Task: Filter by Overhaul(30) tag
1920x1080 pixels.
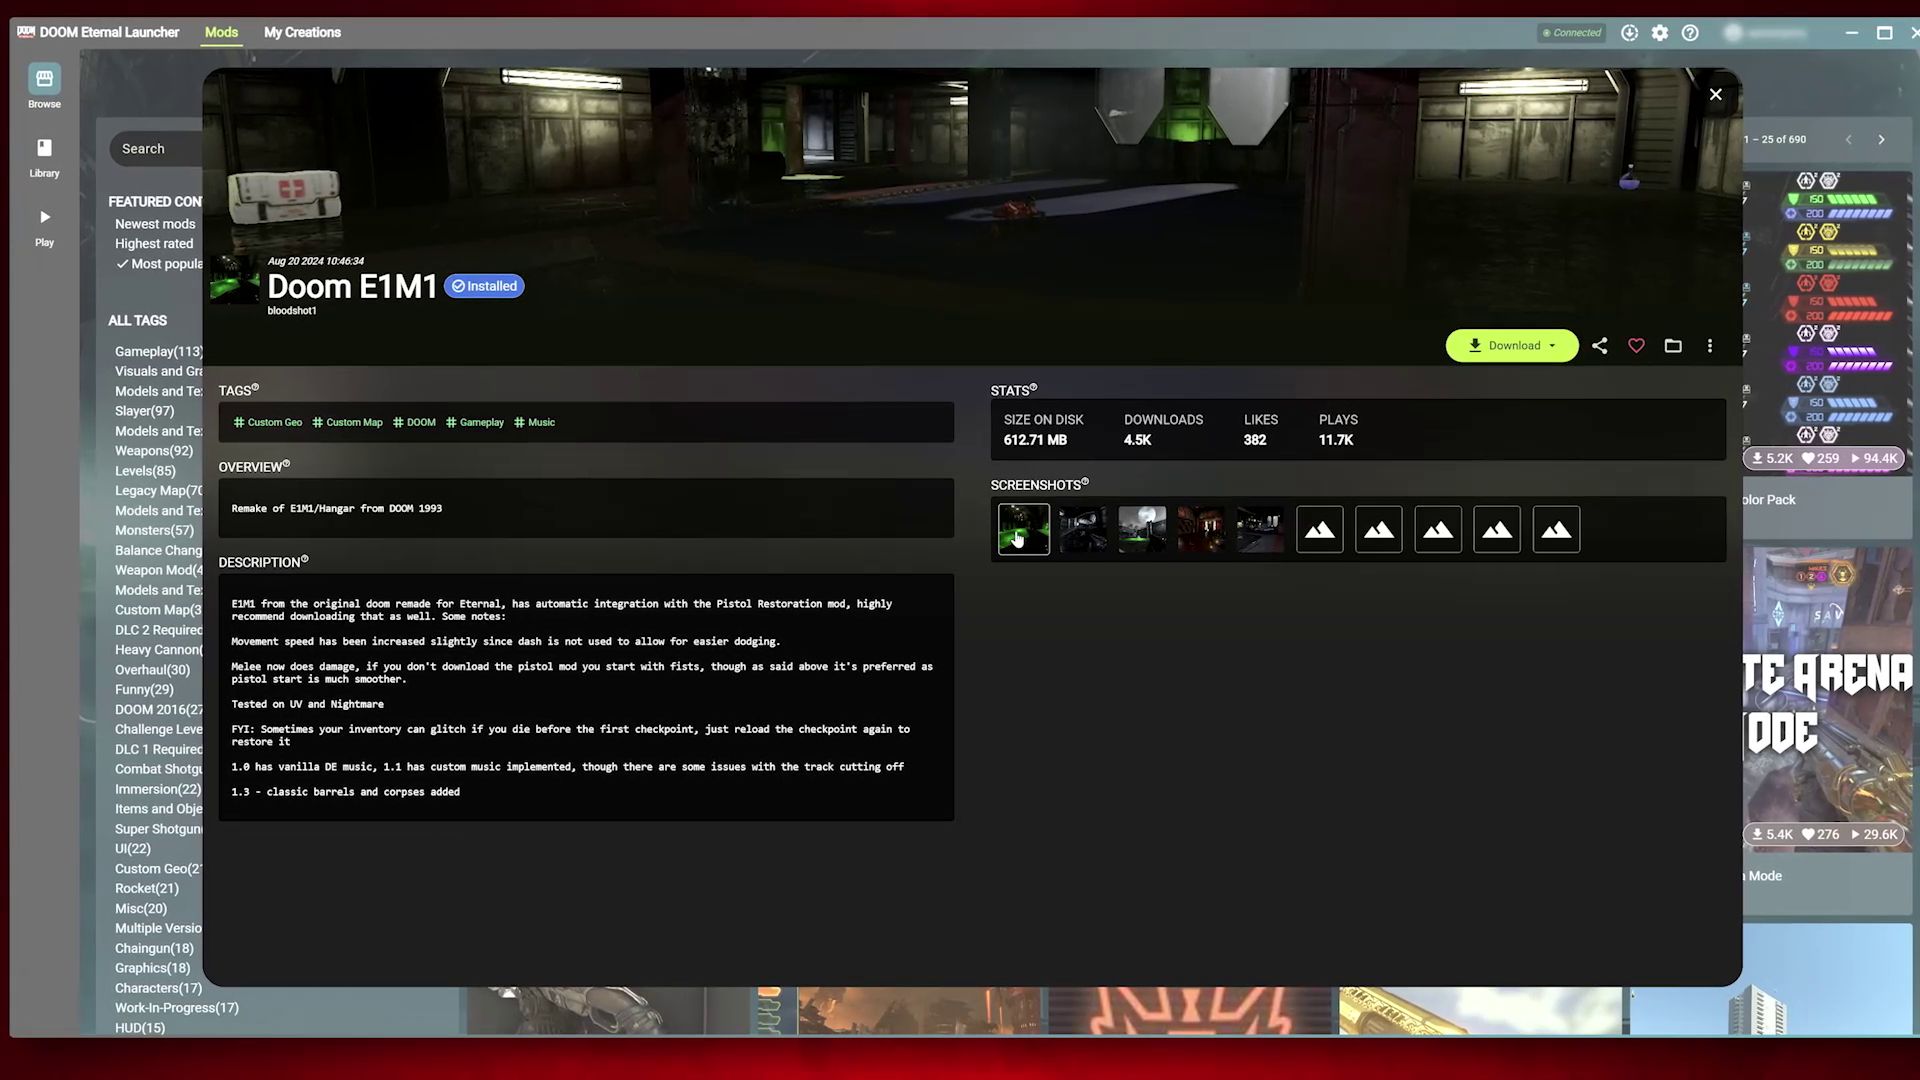Action: (x=152, y=670)
